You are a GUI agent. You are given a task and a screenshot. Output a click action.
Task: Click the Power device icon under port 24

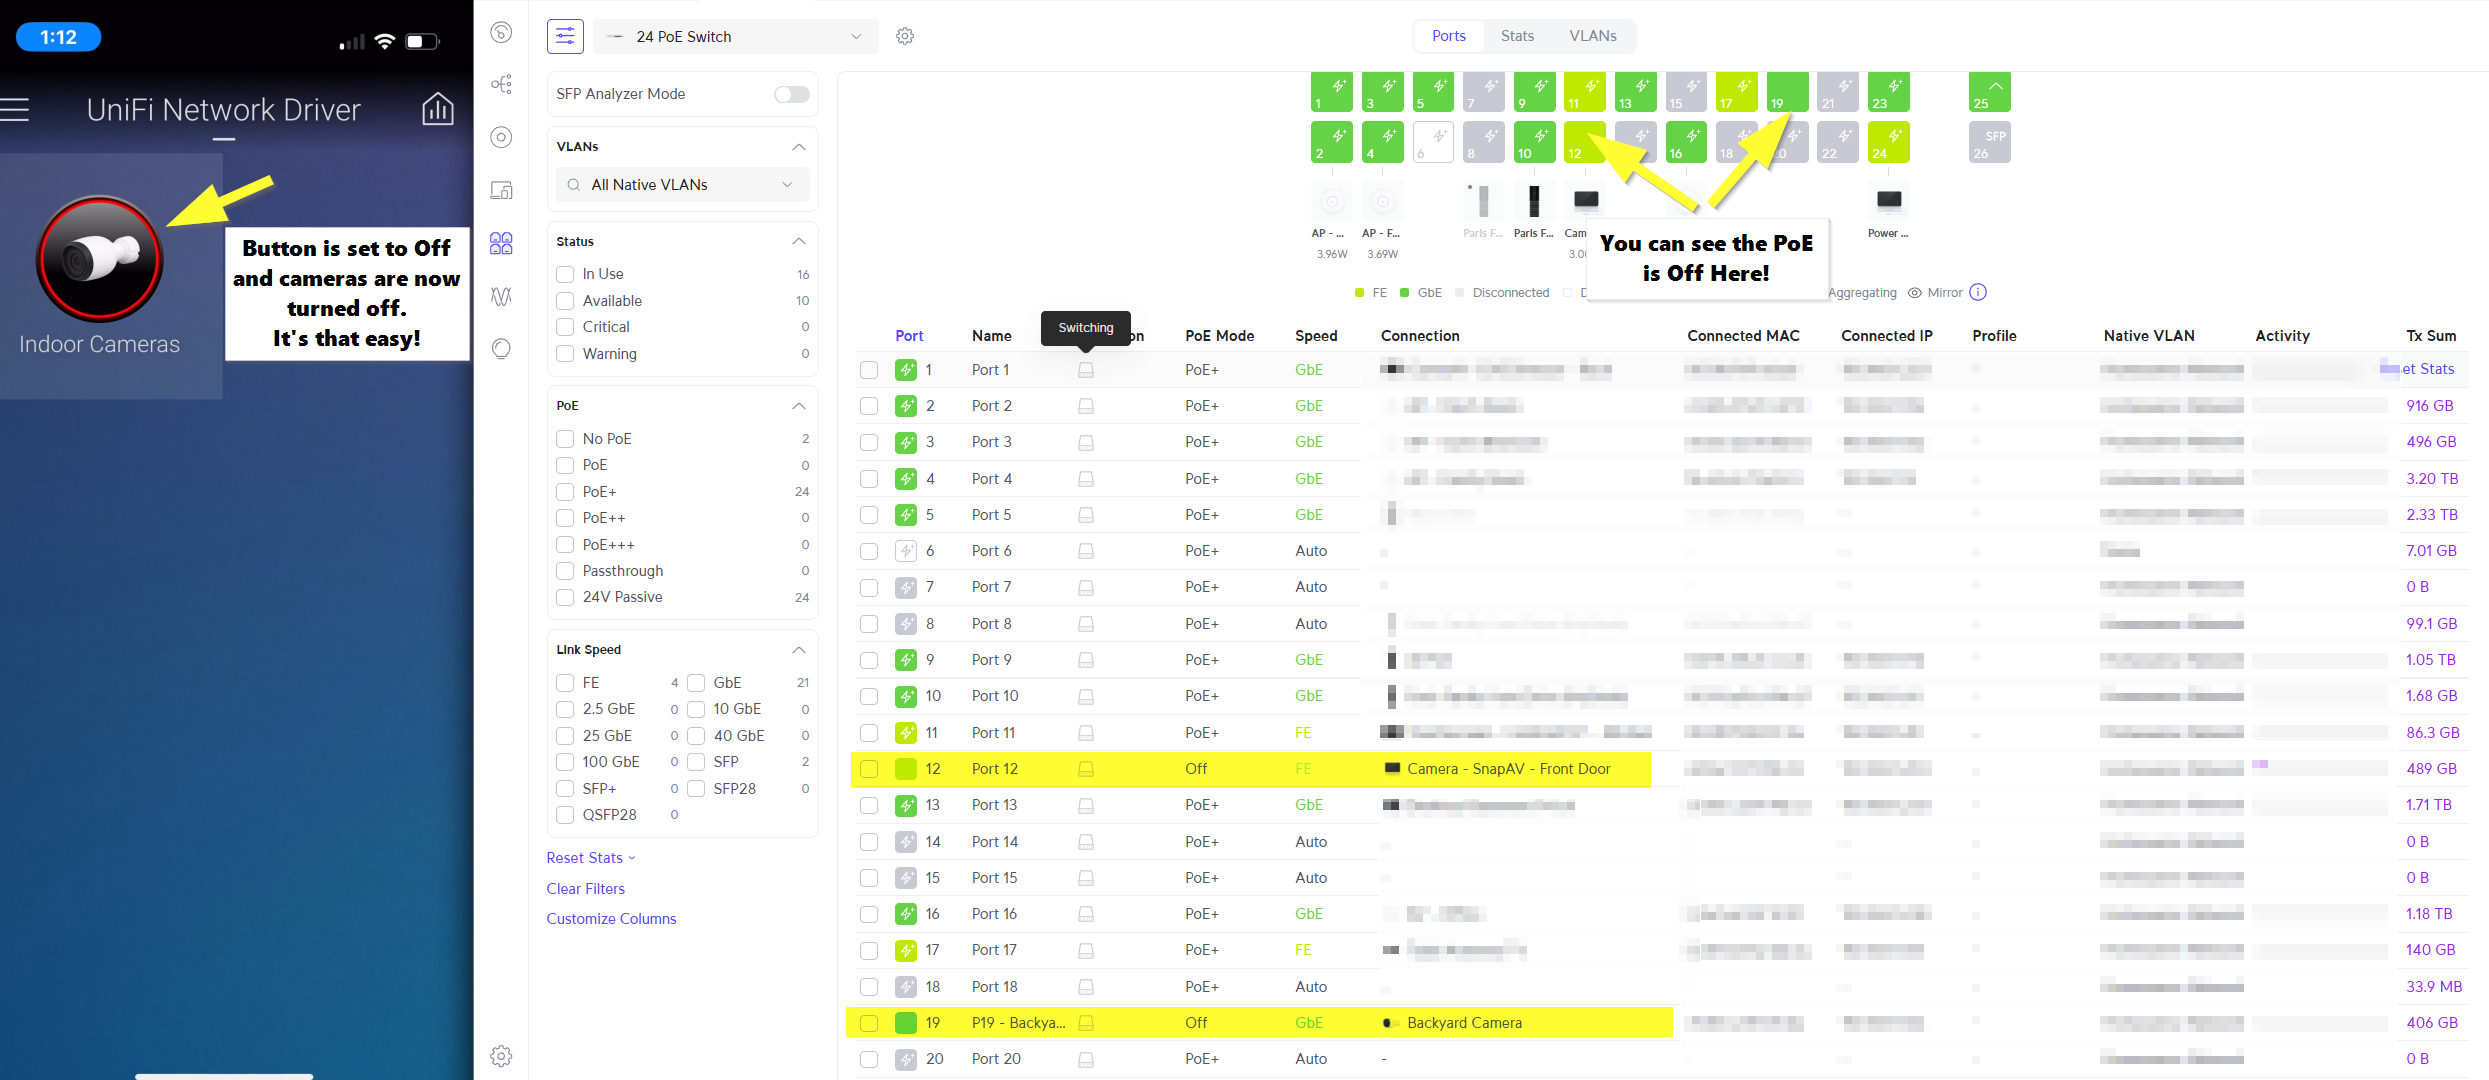pos(1888,200)
